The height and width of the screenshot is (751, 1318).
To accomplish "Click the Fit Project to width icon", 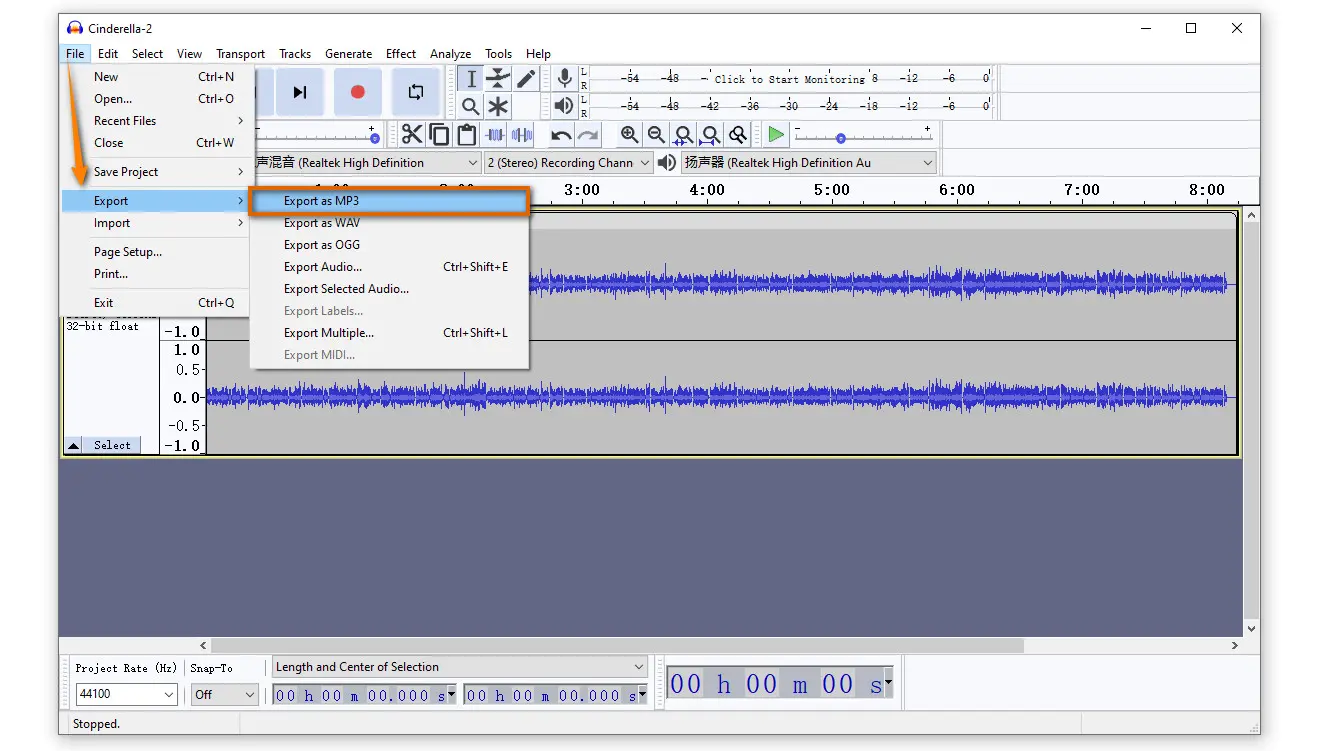I will coord(710,135).
